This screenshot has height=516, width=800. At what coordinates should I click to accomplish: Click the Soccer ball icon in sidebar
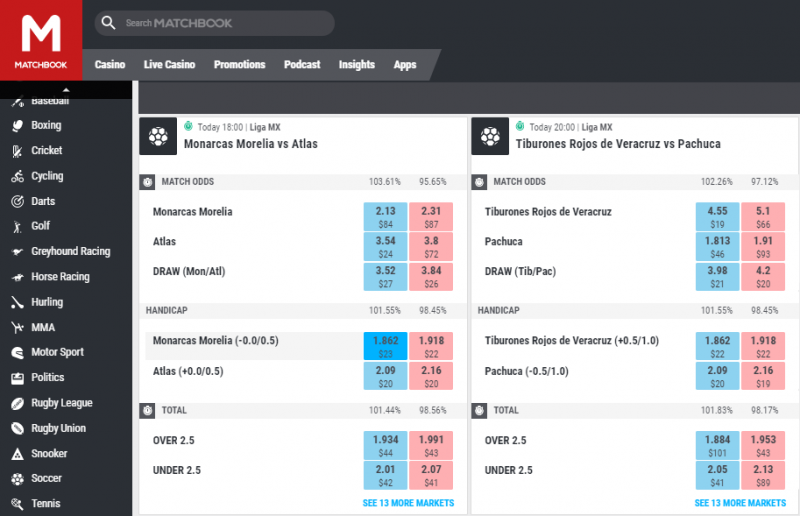pos(16,479)
